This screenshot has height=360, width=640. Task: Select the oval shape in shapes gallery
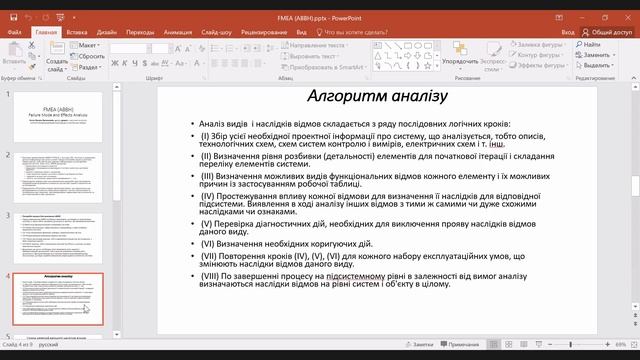pos(418,46)
